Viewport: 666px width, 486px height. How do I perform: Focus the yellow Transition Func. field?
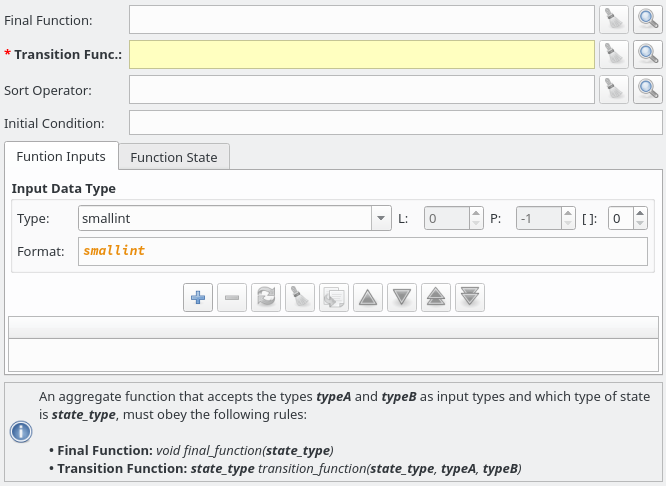click(362, 54)
